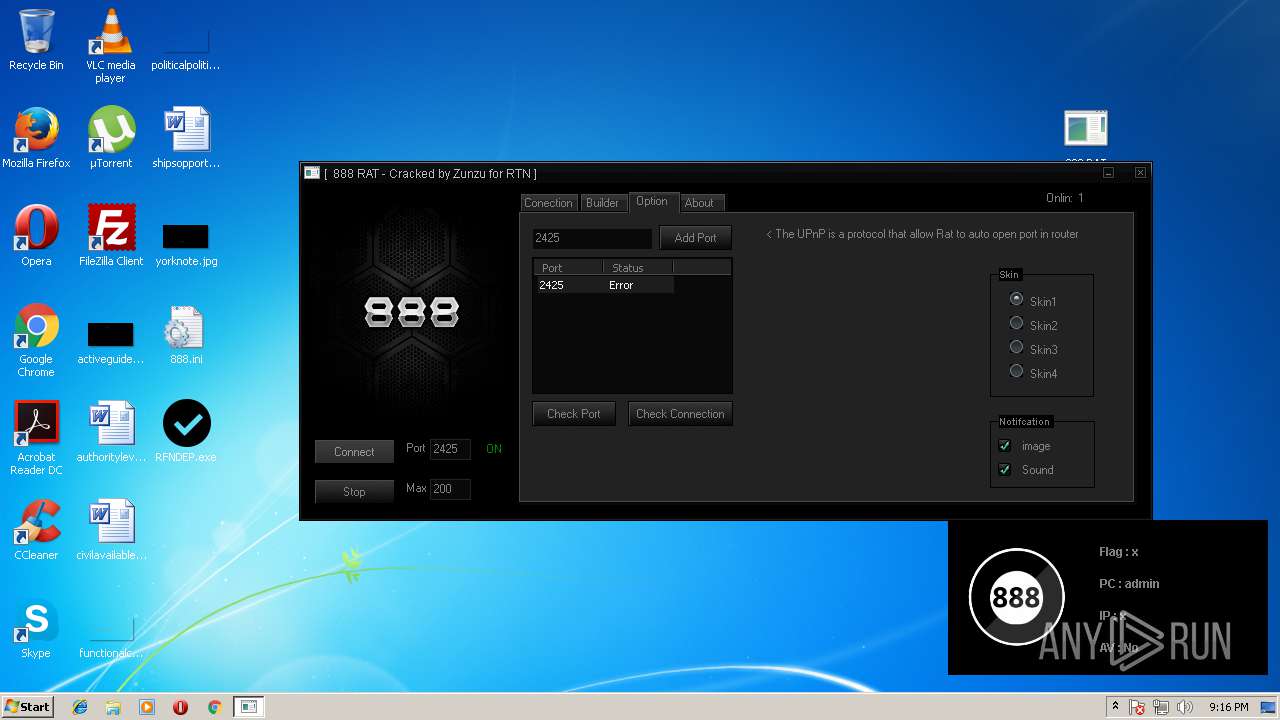This screenshot has height=720, width=1280.
Task: Click the Error status cell
Action: [638, 285]
